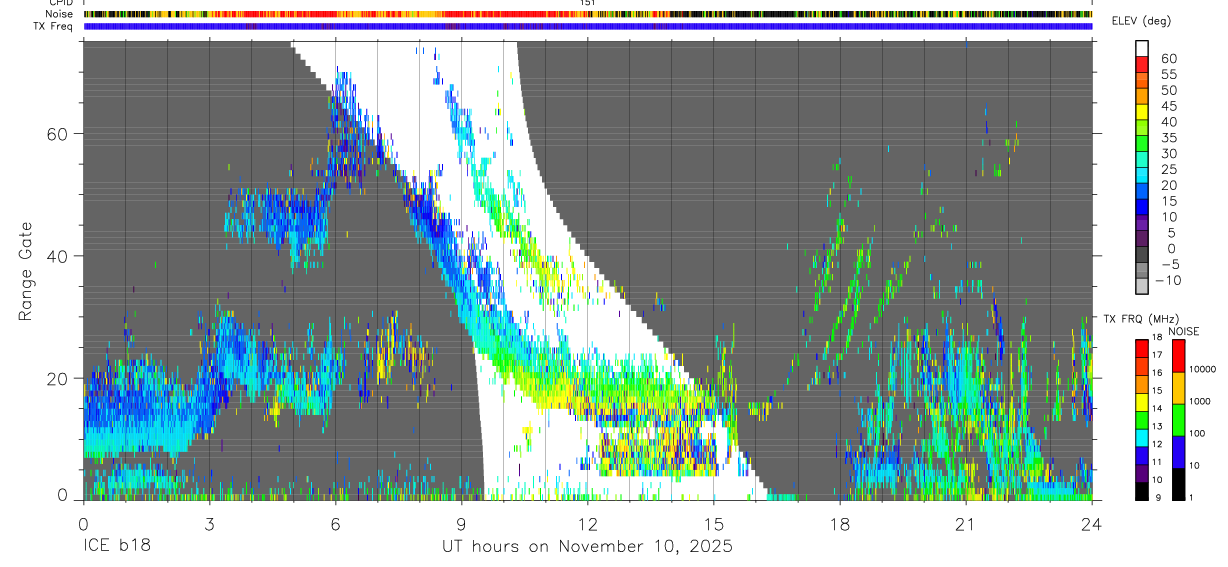Click the '1000' value on the NOISE scale
This screenshot has height=567, width=1228.
pos(1200,401)
